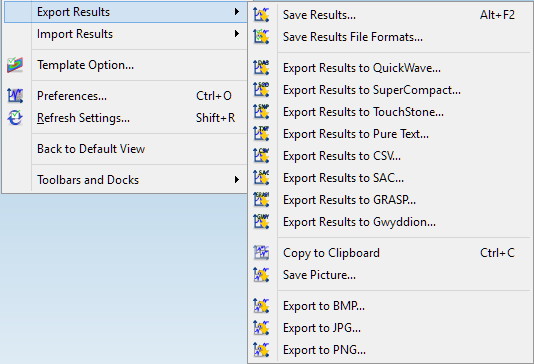Click the Refresh Settings icon
This screenshot has height=364, width=534.
click(x=15, y=118)
